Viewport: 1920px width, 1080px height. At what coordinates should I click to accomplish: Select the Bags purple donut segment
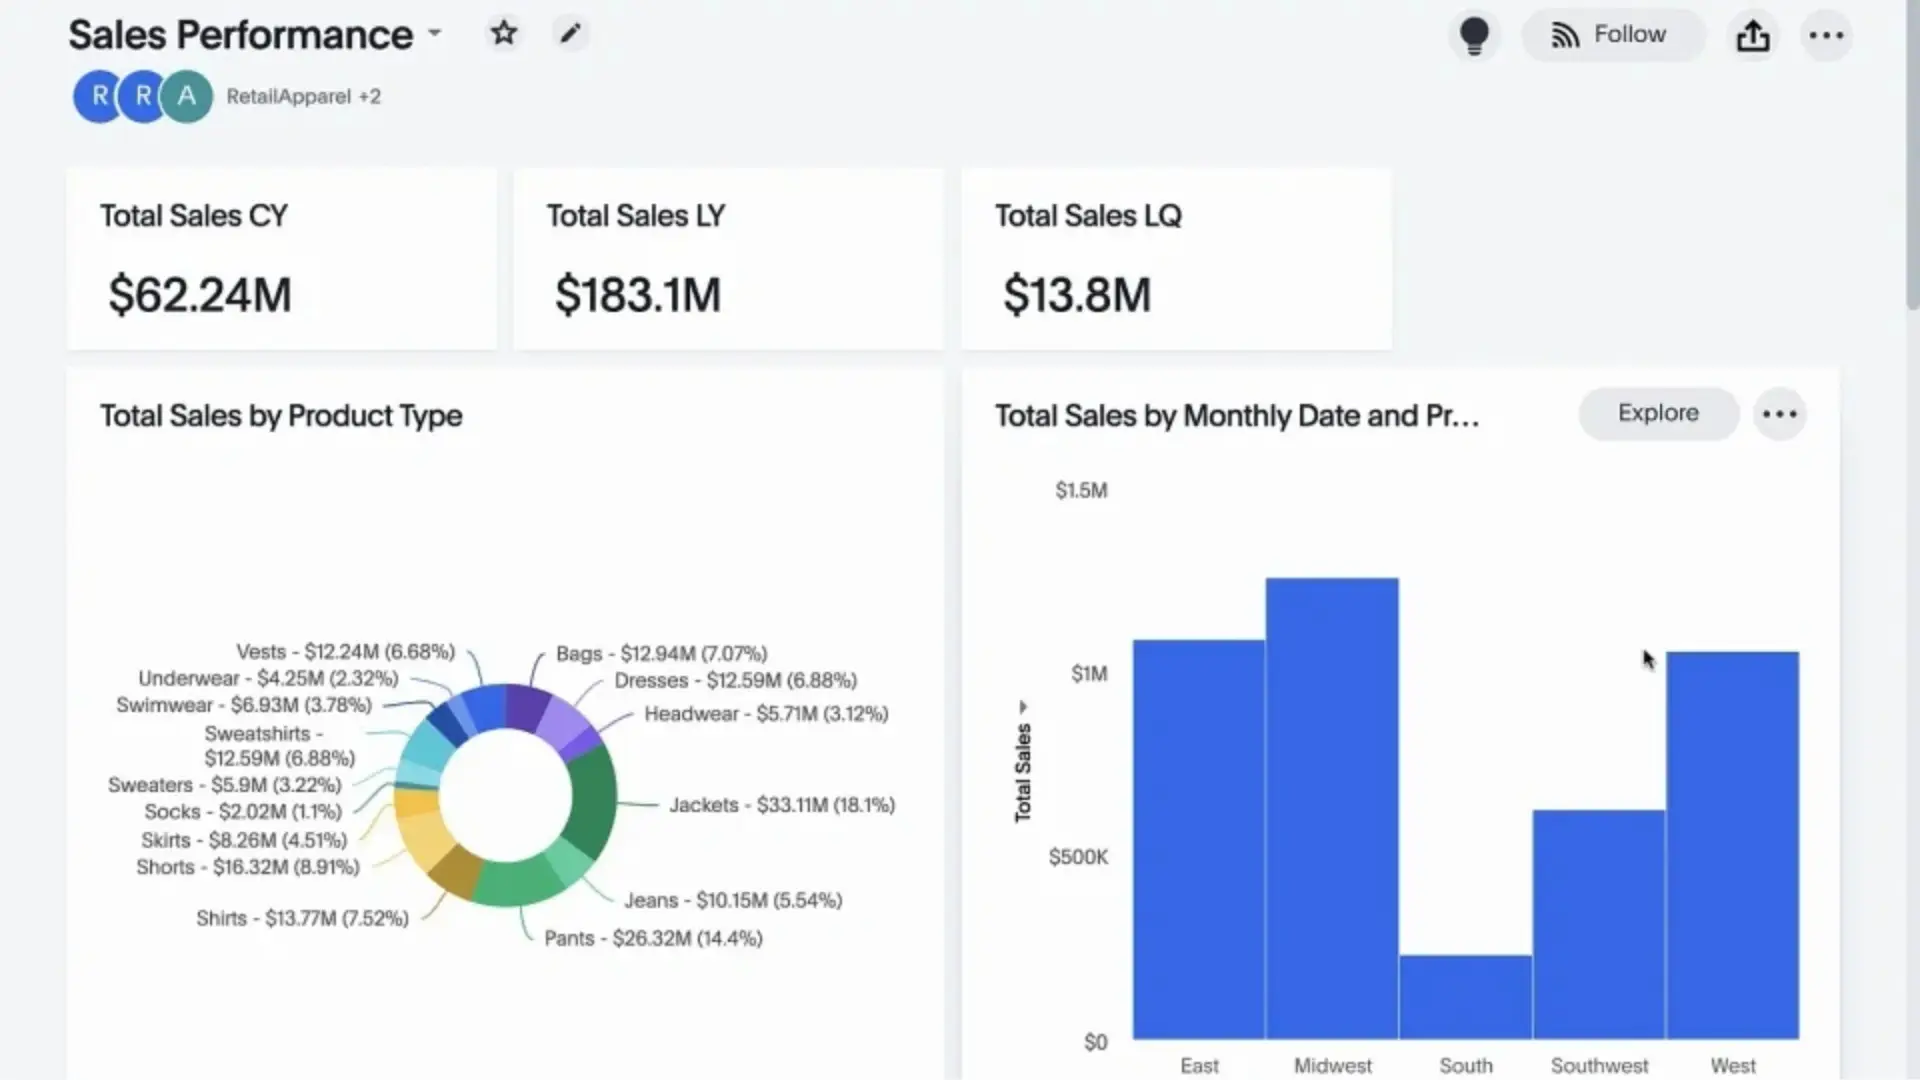point(524,708)
